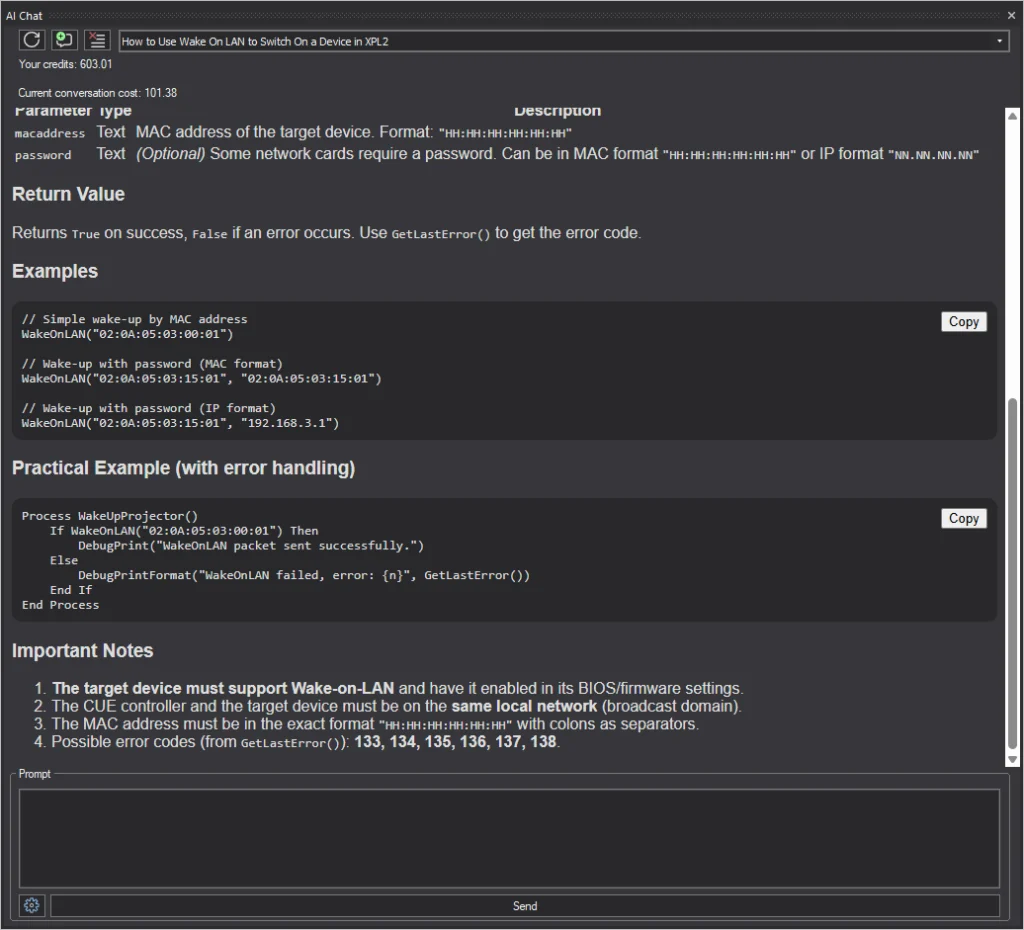
Task: Click the delete conversation list icon
Action: pyautogui.click(x=97, y=40)
